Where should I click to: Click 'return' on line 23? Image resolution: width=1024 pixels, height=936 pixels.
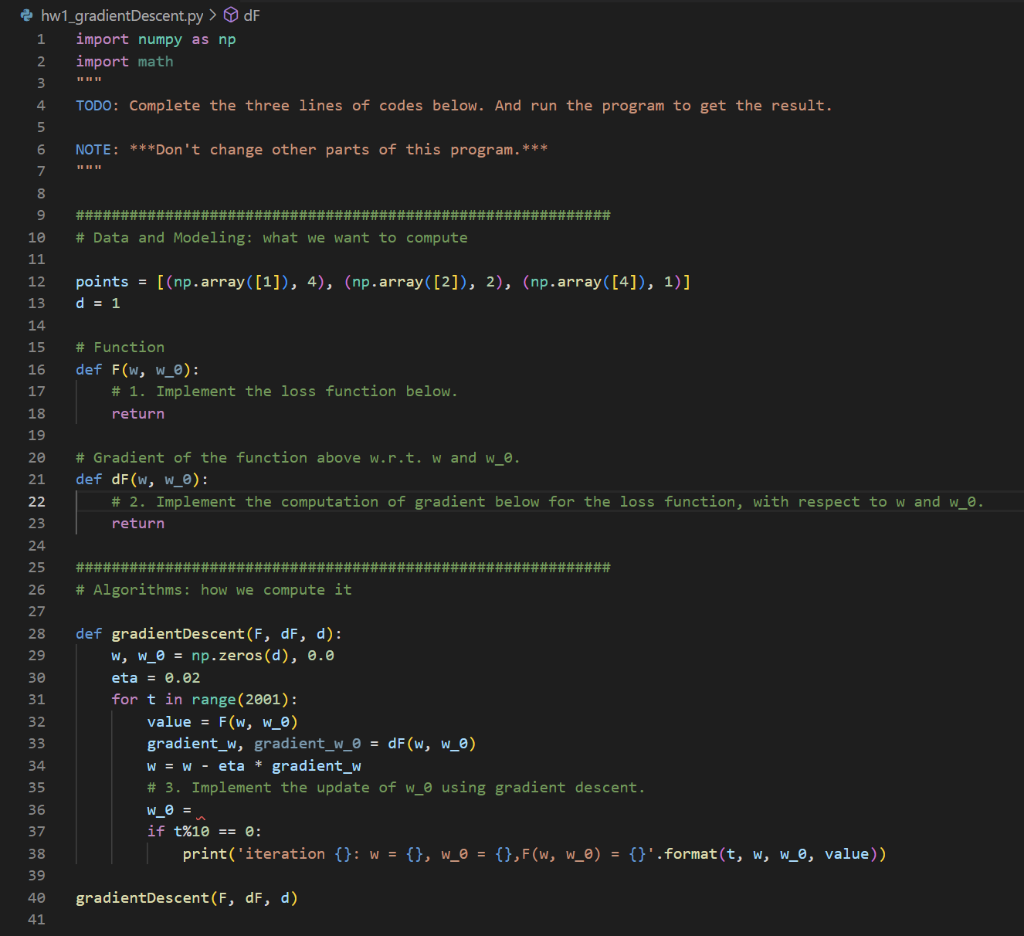tap(138, 524)
